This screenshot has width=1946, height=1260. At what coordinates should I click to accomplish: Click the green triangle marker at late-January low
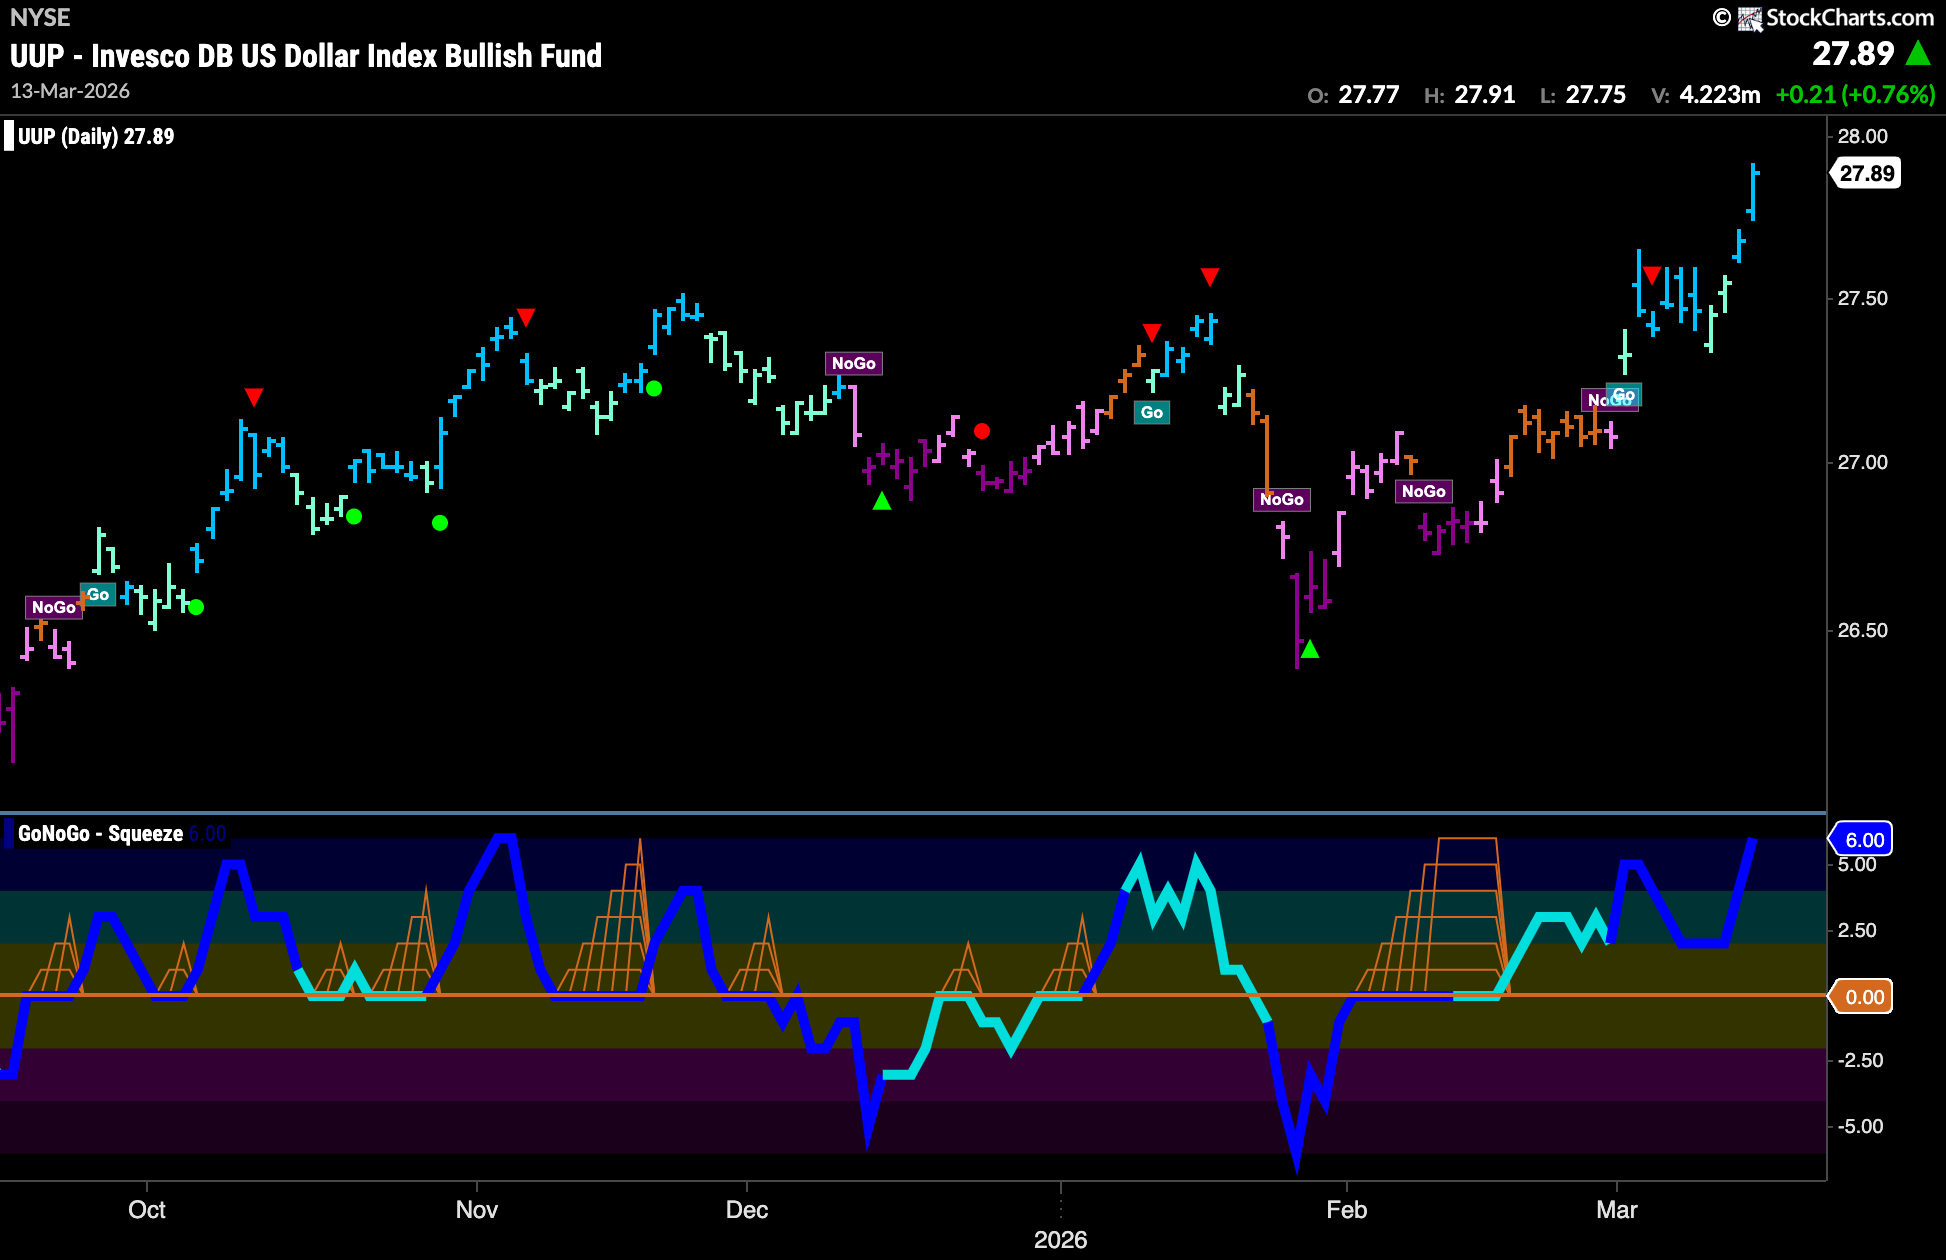[1310, 649]
